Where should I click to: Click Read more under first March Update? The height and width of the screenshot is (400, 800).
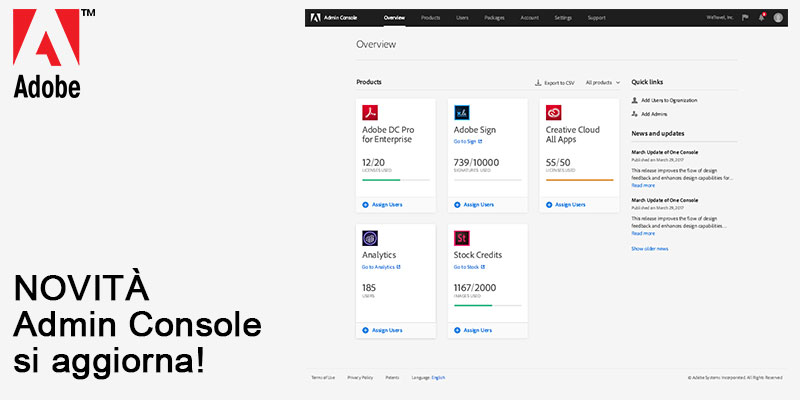click(x=643, y=186)
